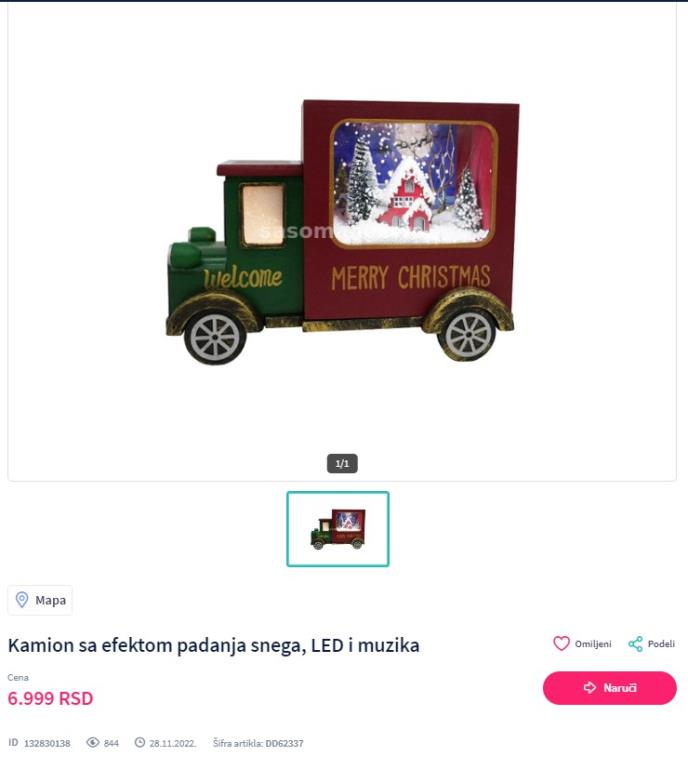Click the clock icon next to the date
Viewport: 688px width, 769px height.
tap(140, 743)
